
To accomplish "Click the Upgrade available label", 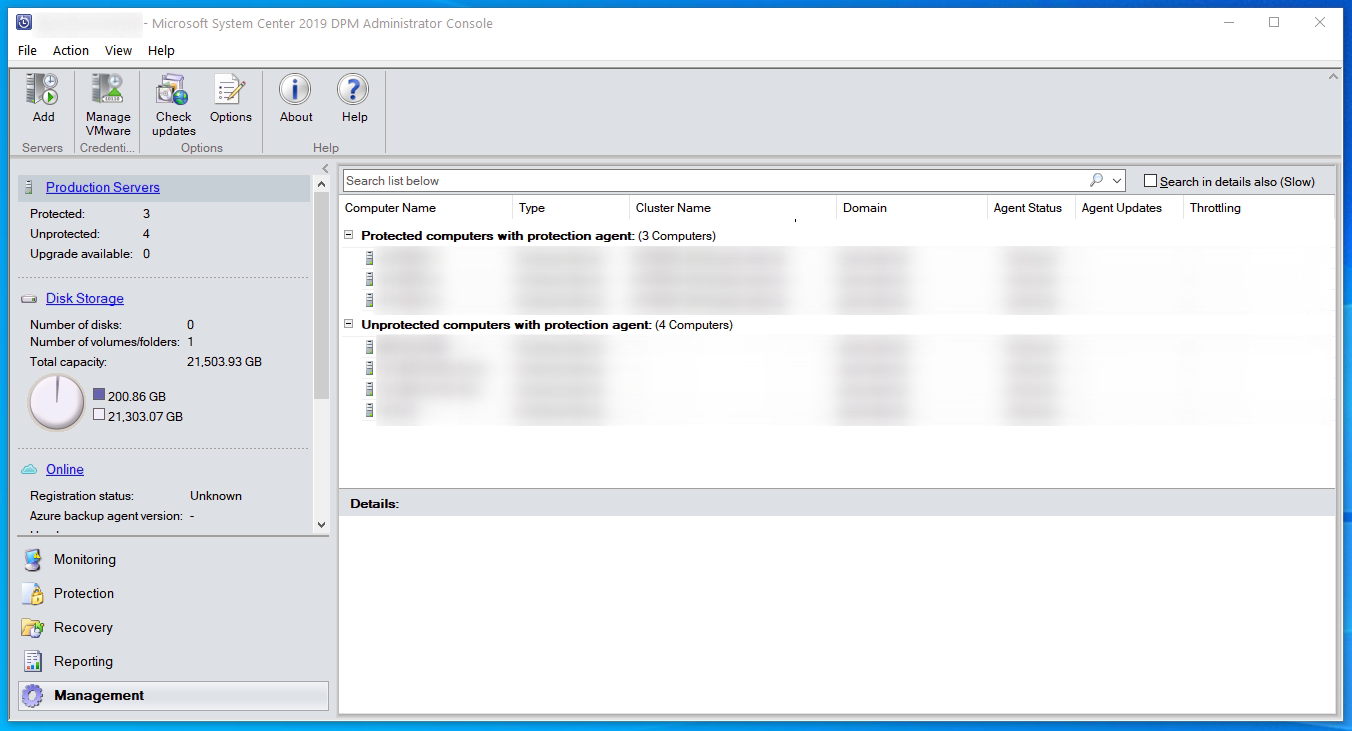I will (x=81, y=254).
